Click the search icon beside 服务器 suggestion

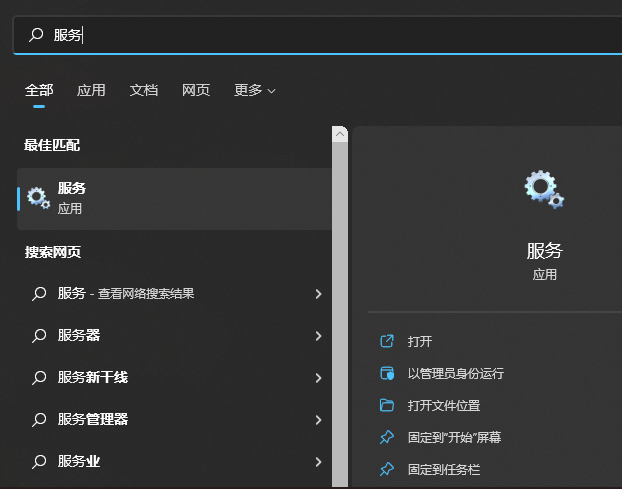pyautogui.click(x=39, y=336)
